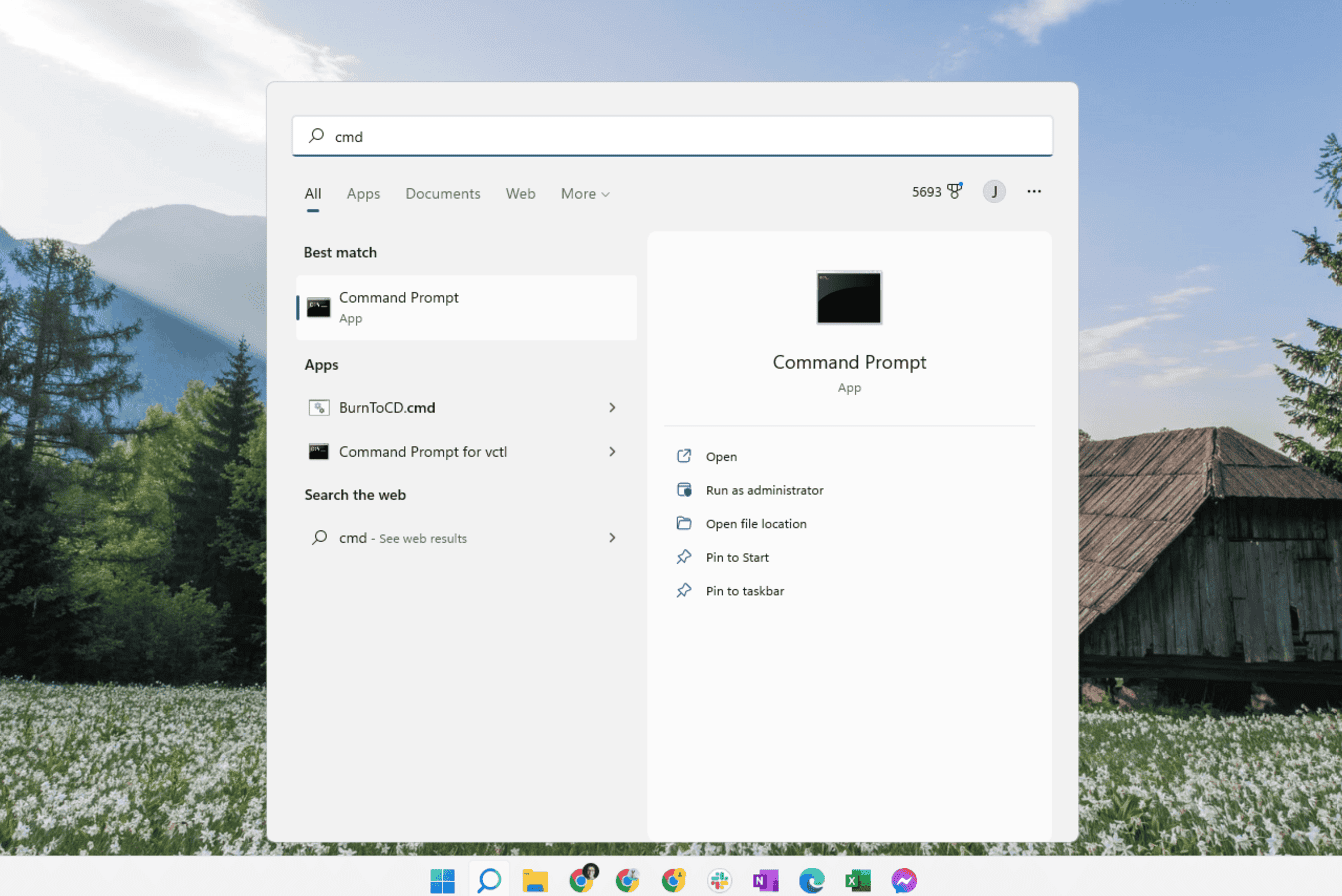Screen dimensions: 1342x896
Task: Open OneNote from the taskbar
Action: tap(766, 880)
